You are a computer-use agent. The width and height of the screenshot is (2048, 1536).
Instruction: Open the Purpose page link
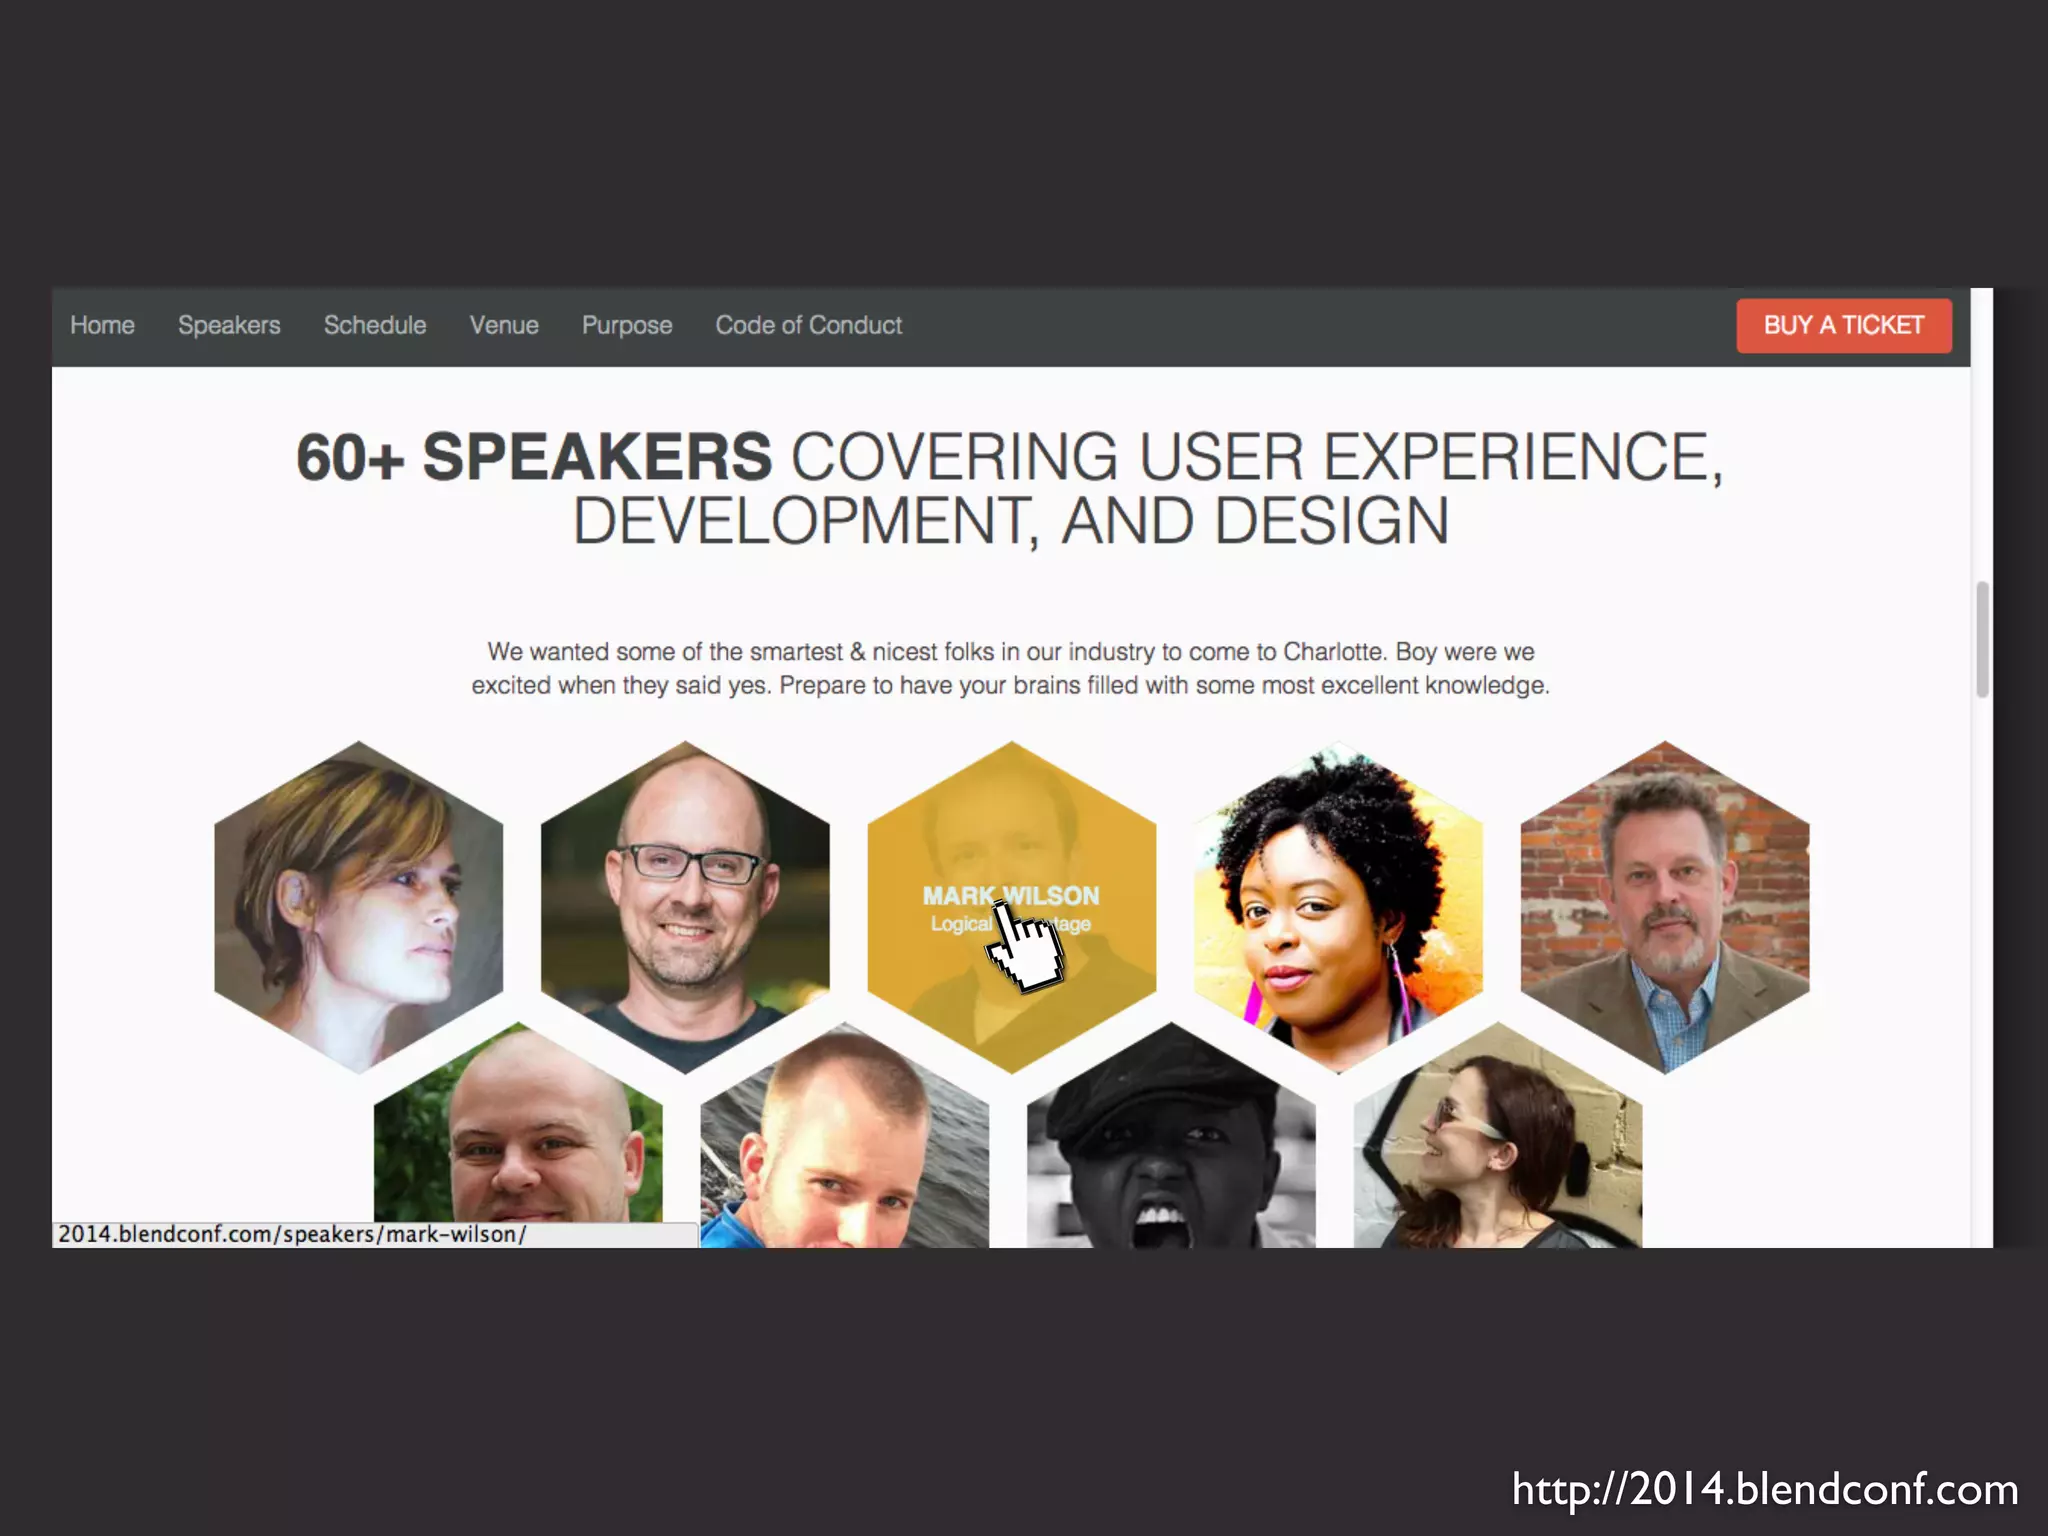click(x=627, y=326)
